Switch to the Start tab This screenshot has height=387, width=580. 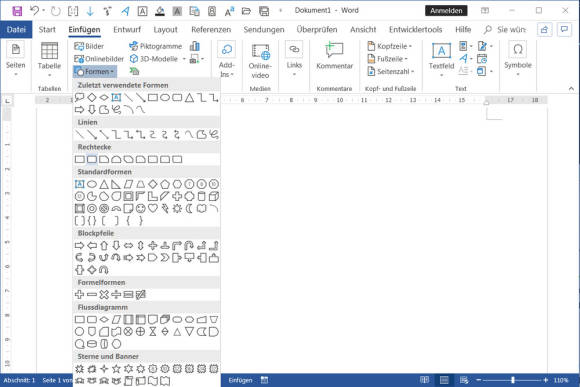(x=47, y=30)
